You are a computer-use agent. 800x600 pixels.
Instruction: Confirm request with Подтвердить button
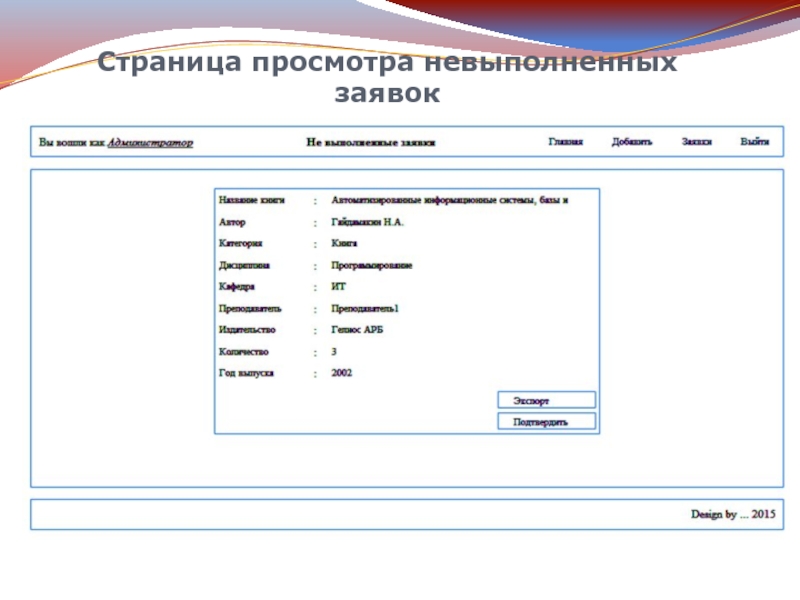pos(546,421)
